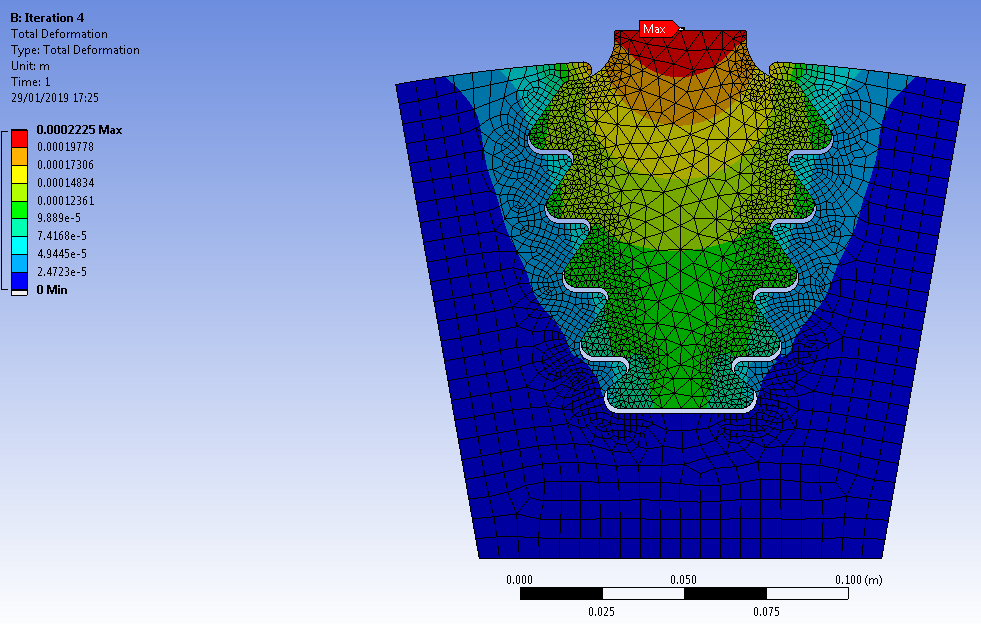Image resolution: width=981 pixels, height=624 pixels.
Task: Click the Time: 1 text
Action: pos(31,82)
